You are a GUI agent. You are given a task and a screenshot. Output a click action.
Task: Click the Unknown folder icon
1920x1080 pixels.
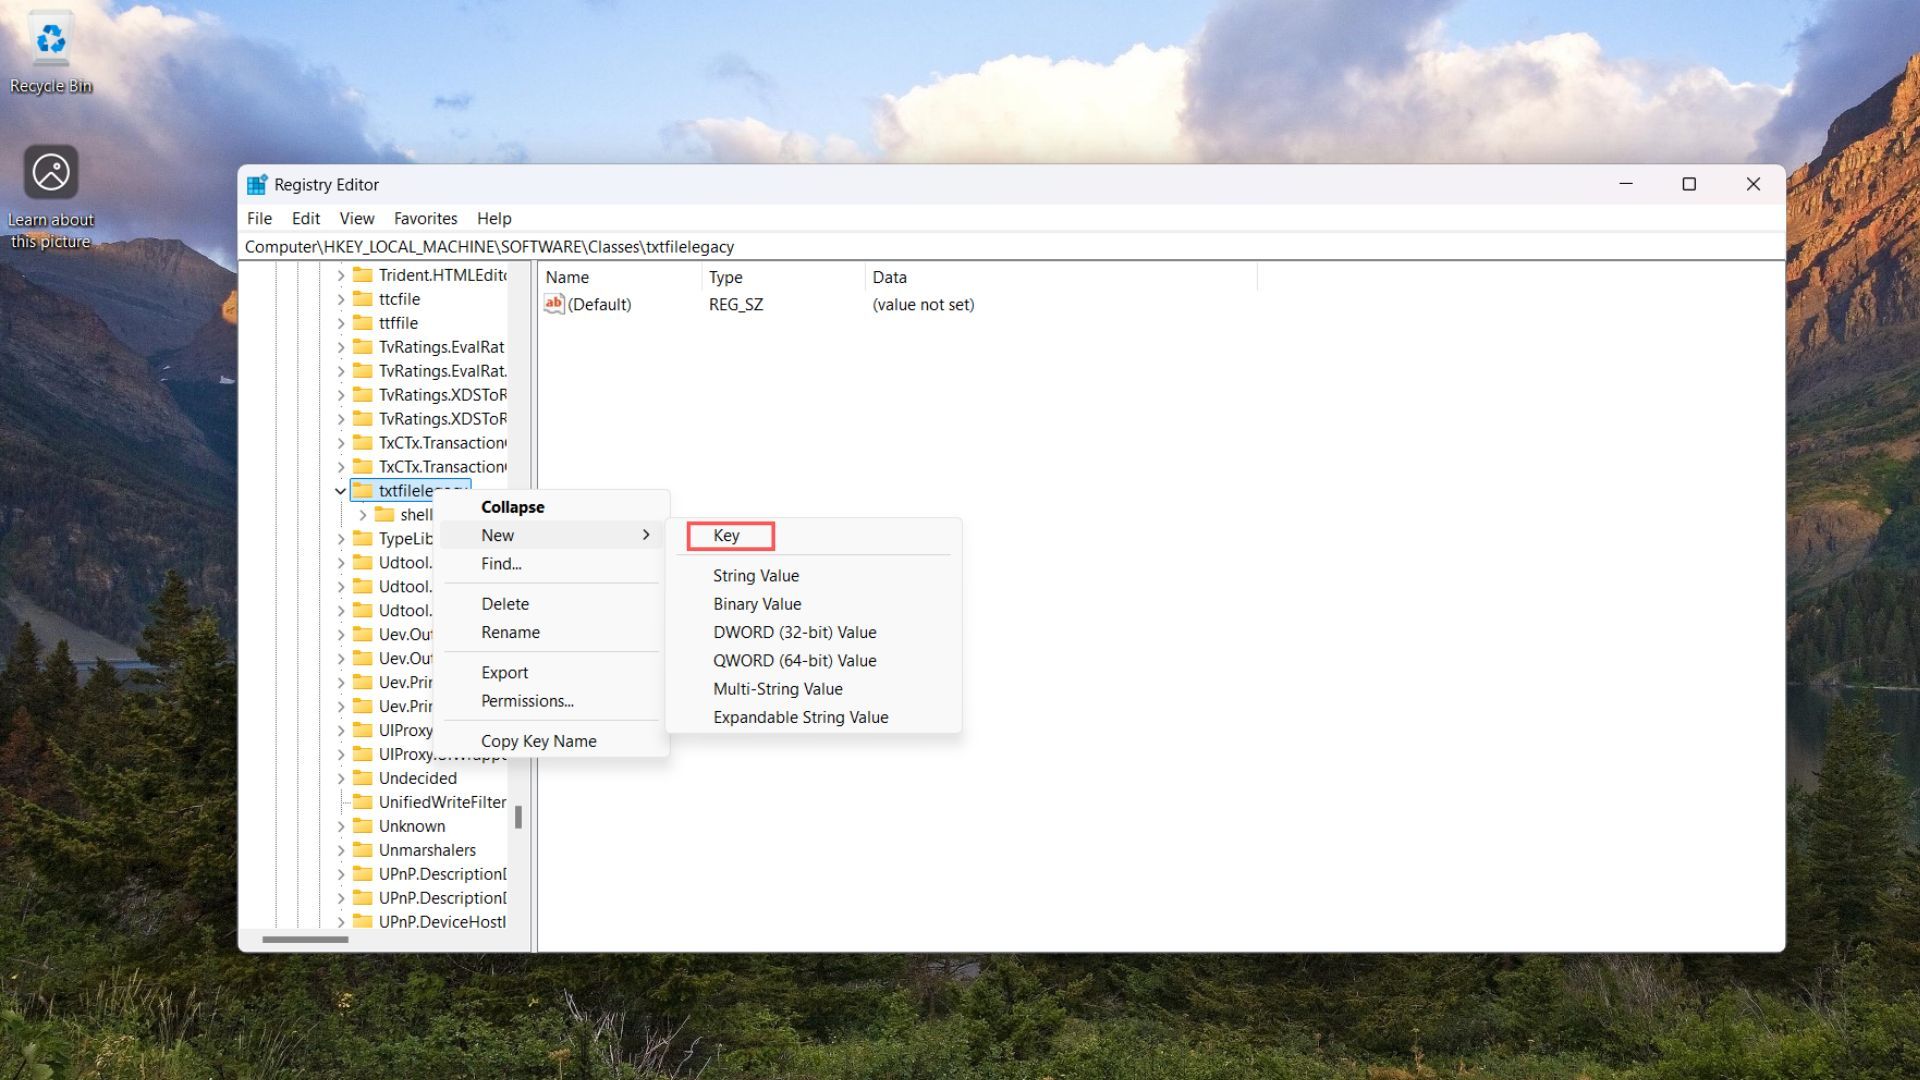point(364,825)
